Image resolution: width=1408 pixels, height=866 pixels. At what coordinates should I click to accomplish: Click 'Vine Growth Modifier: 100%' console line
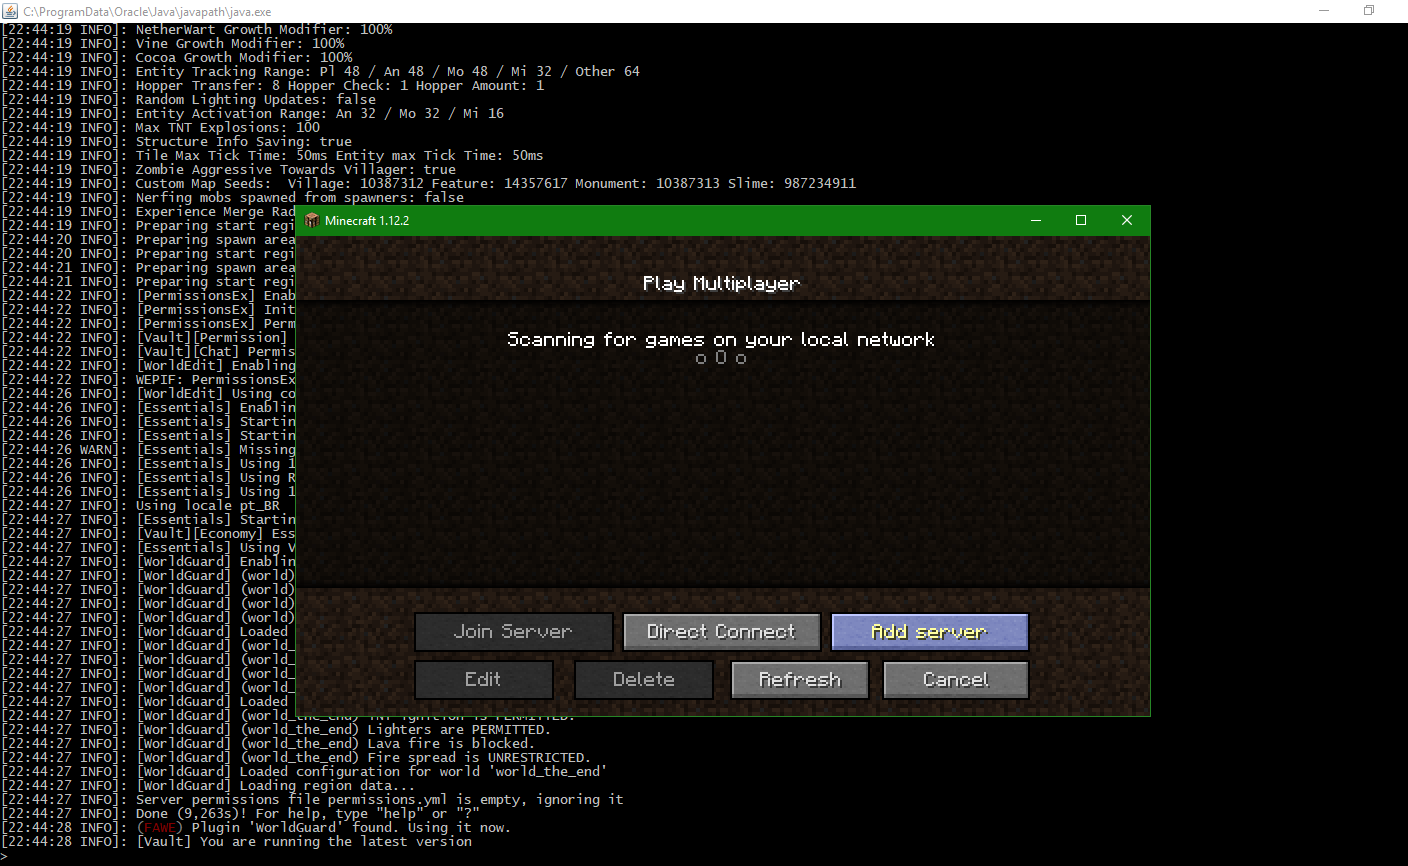pyautogui.click(x=173, y=44)
